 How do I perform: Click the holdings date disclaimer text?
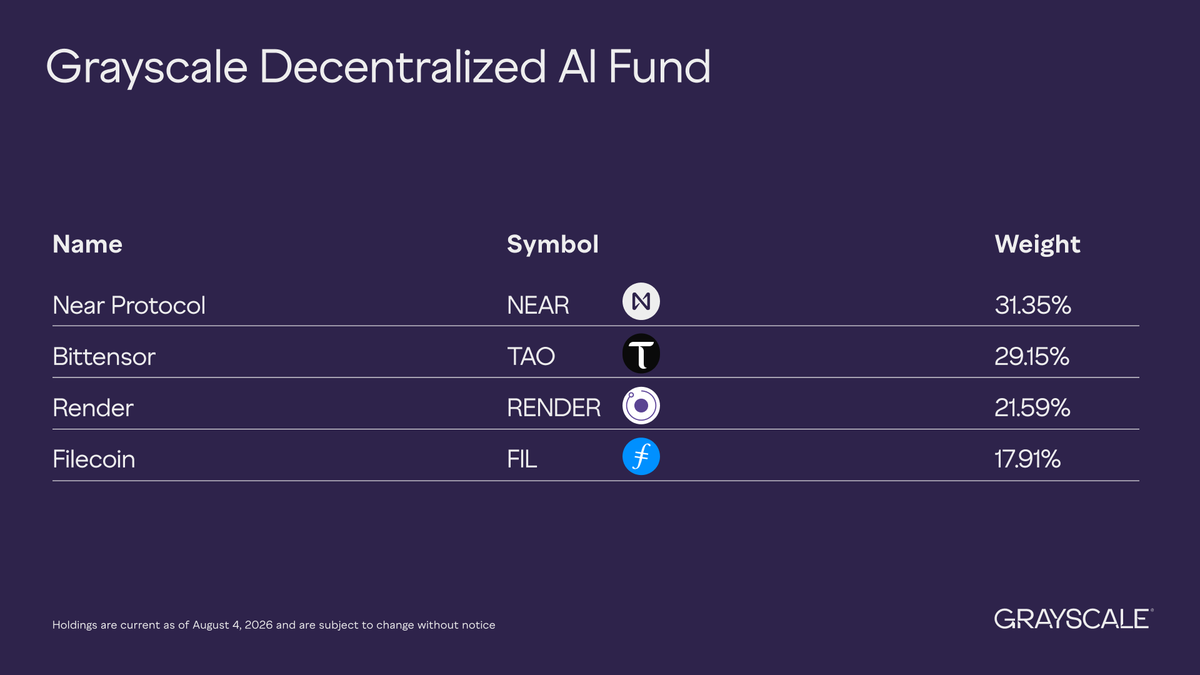[x=273, y=625]
